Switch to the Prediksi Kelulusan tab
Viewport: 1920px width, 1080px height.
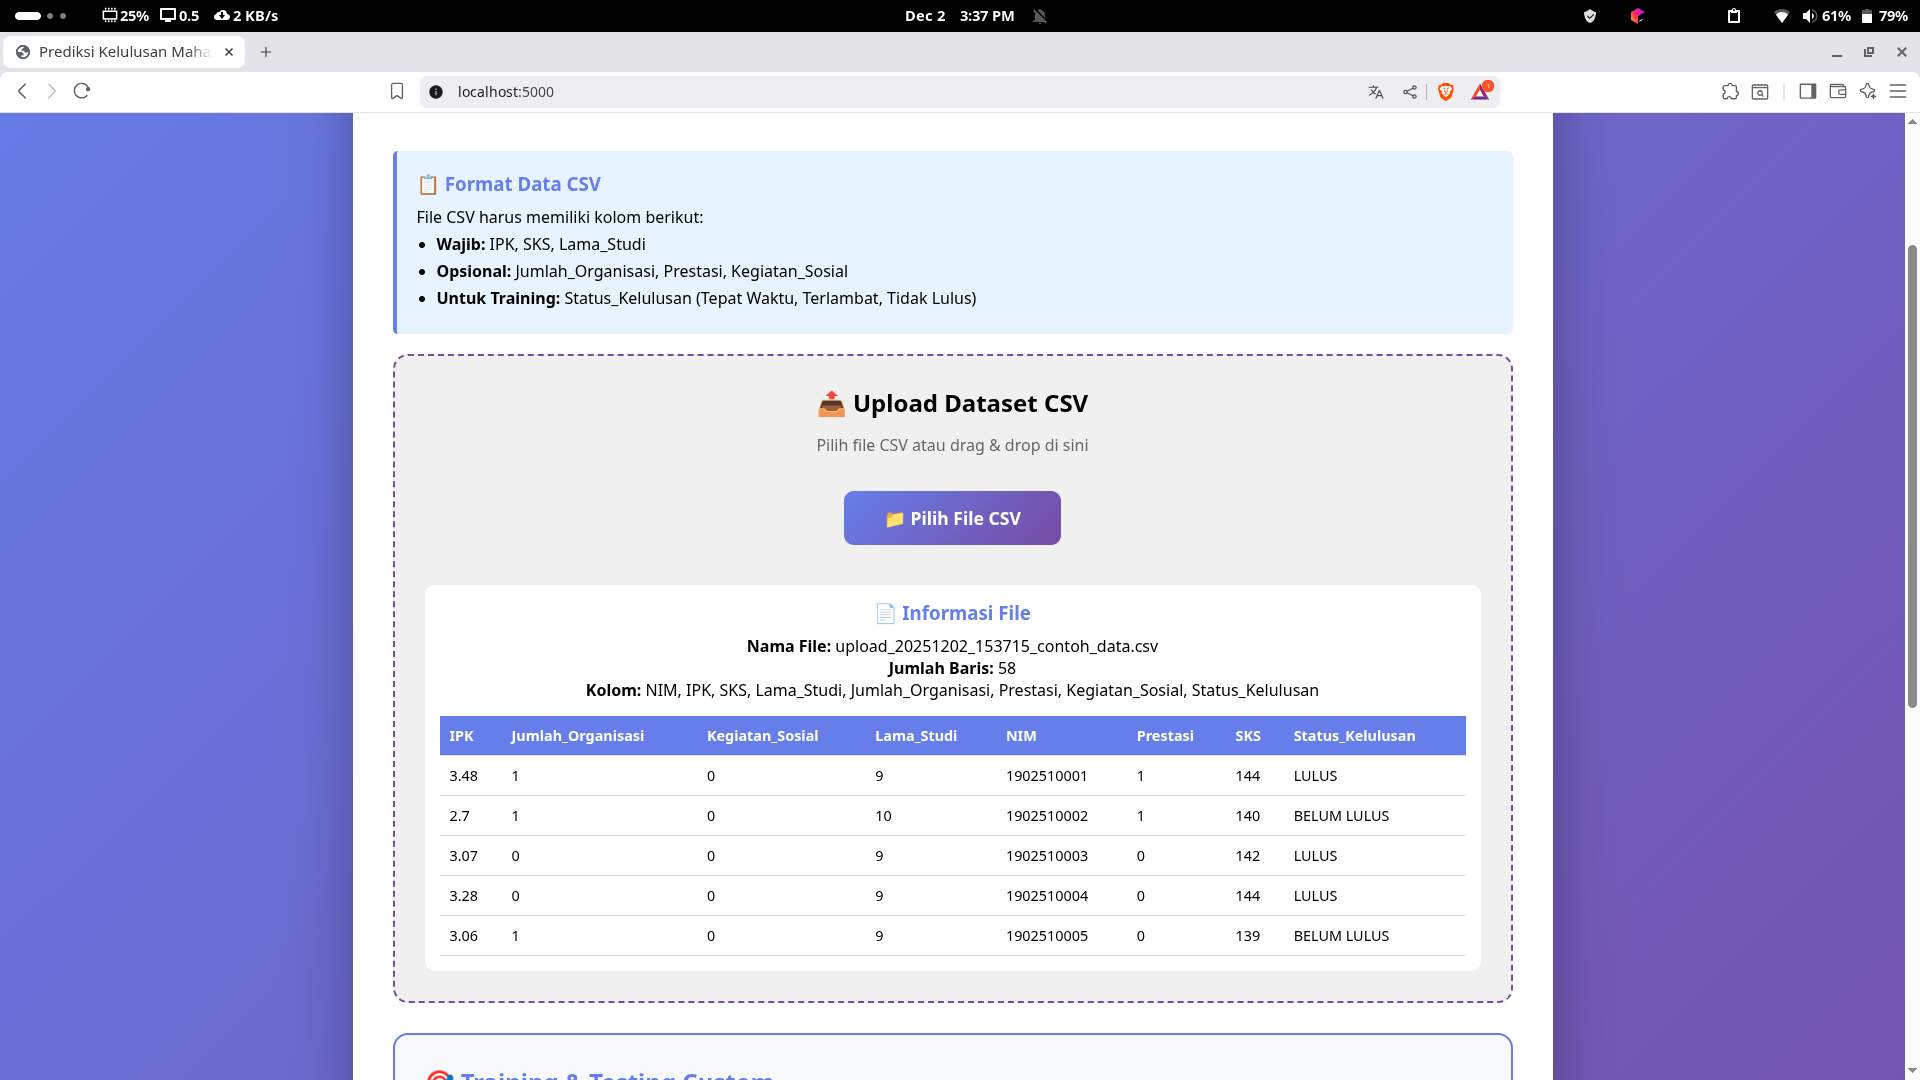point(122,52)
